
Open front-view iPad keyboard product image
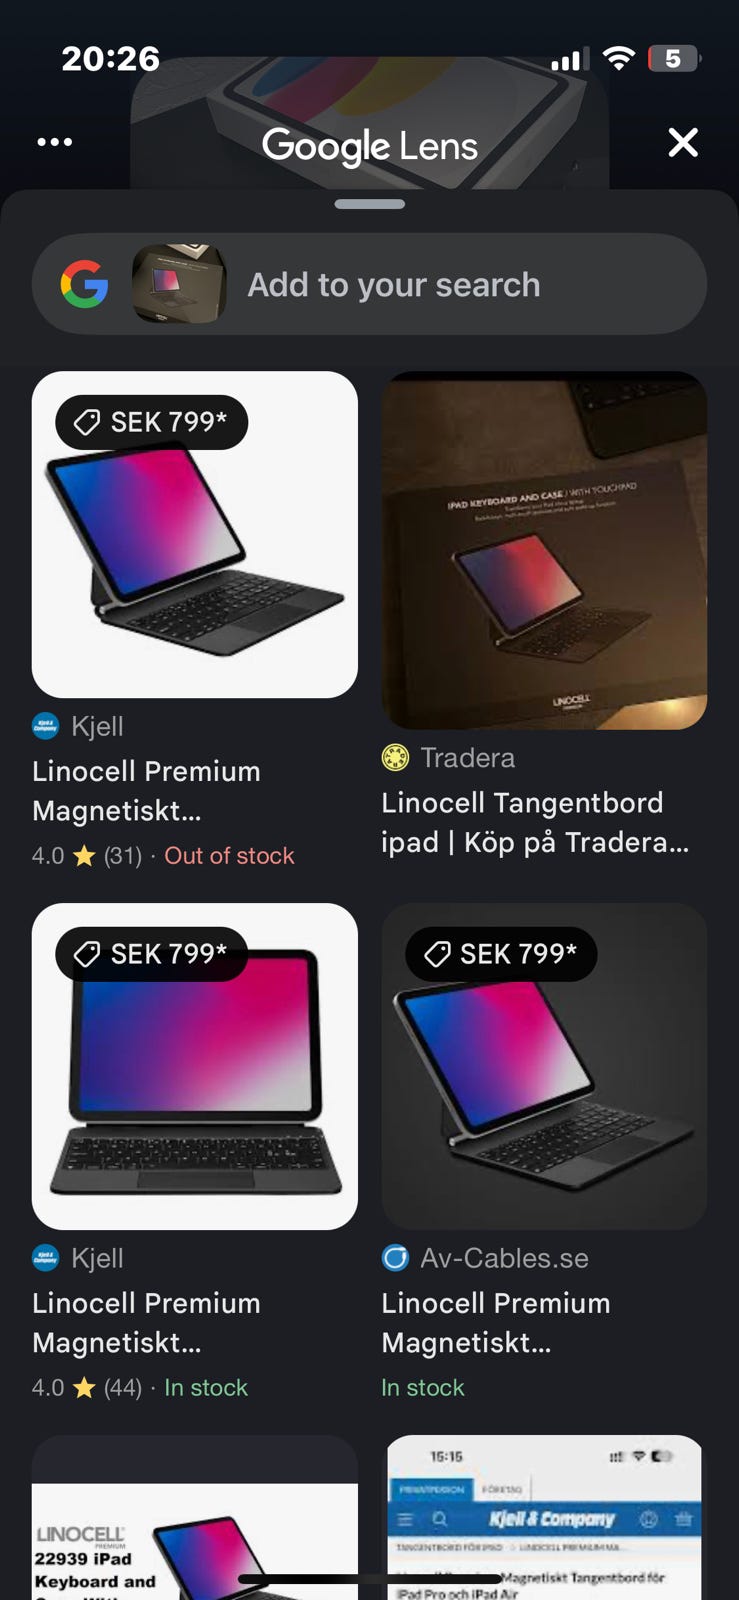(195, 1067)
